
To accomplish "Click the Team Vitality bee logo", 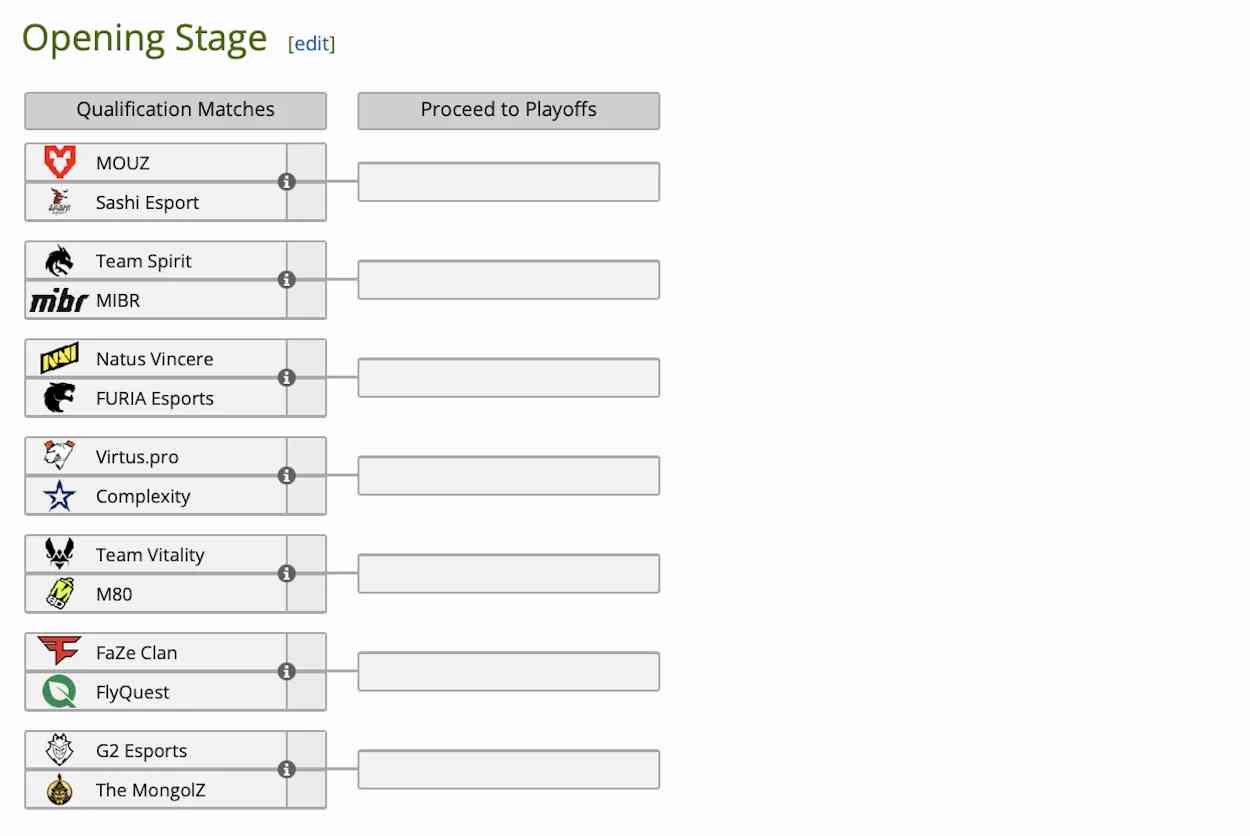I will [60, 554].
